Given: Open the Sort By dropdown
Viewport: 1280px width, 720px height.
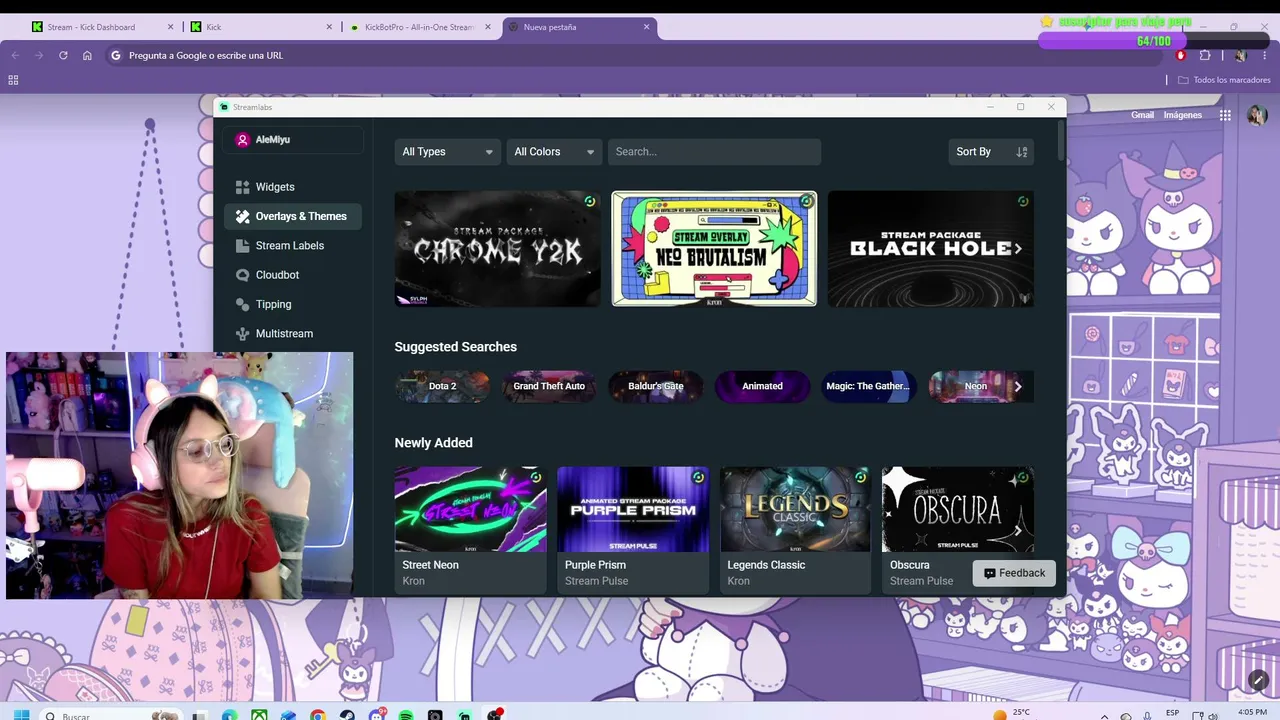Looking at the screenshot, I should point(991,152).
